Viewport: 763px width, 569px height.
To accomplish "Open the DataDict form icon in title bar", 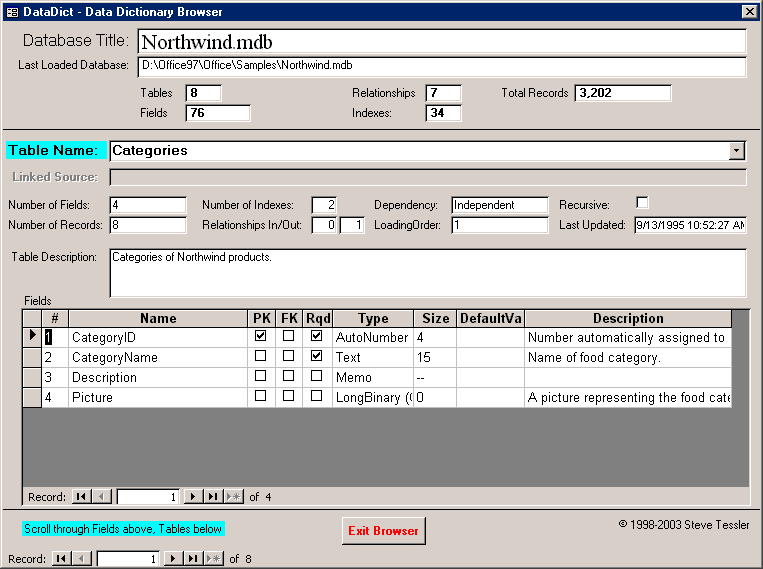I will 12,12.
